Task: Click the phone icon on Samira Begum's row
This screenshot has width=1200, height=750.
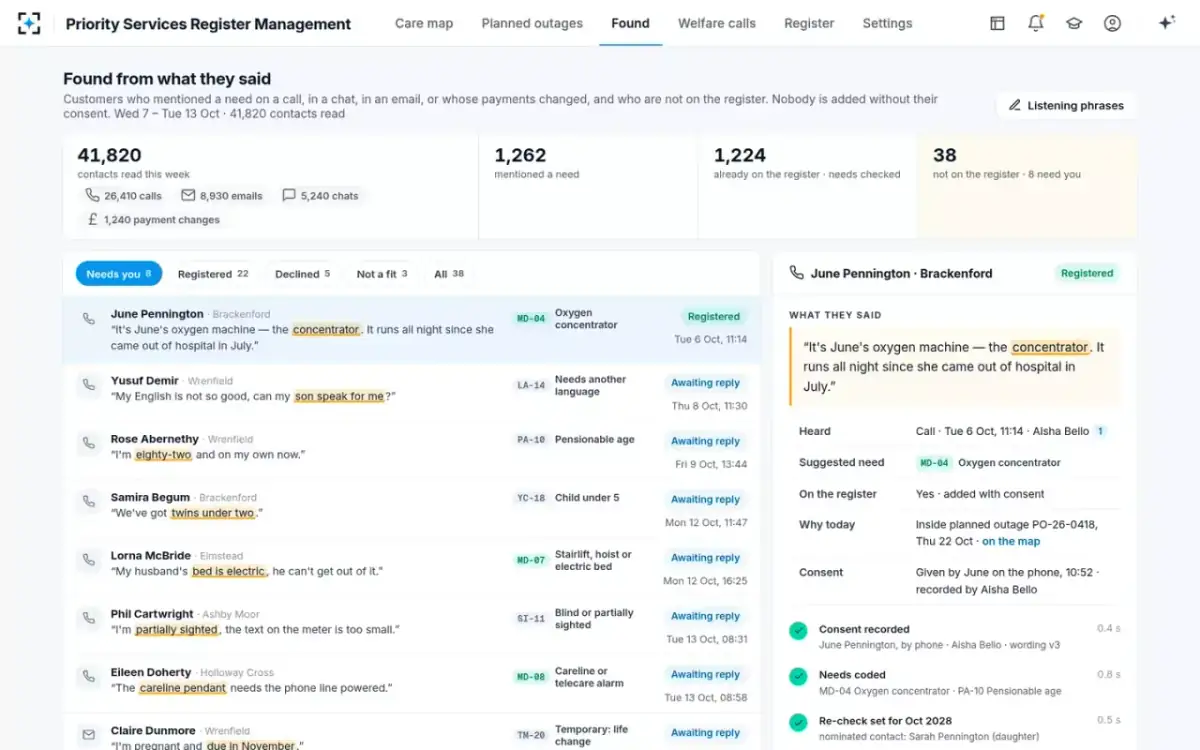Action: pos(89,501)
